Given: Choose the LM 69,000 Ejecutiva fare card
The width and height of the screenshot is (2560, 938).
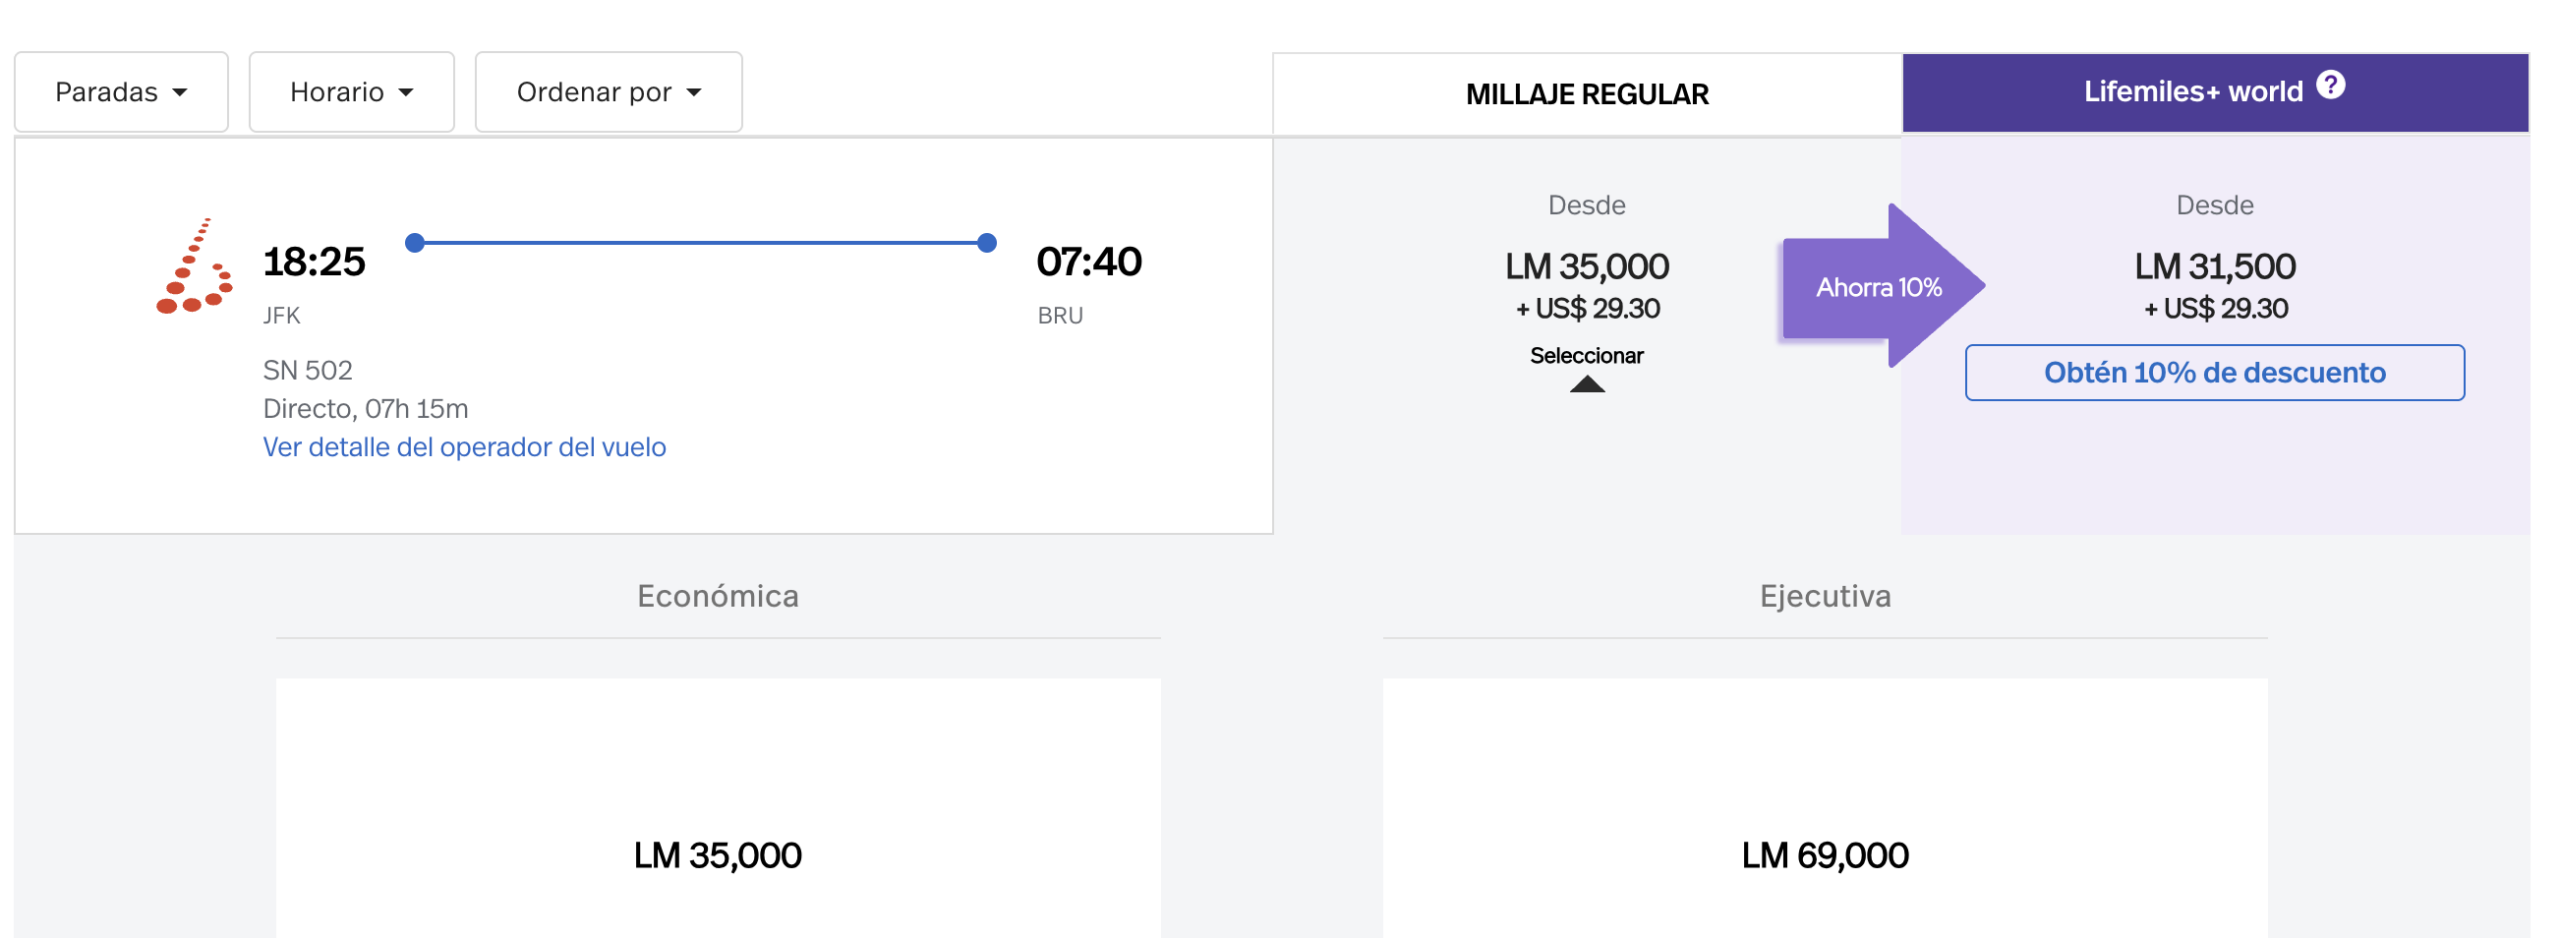Looking at the screenshot, I should 1825,853.
